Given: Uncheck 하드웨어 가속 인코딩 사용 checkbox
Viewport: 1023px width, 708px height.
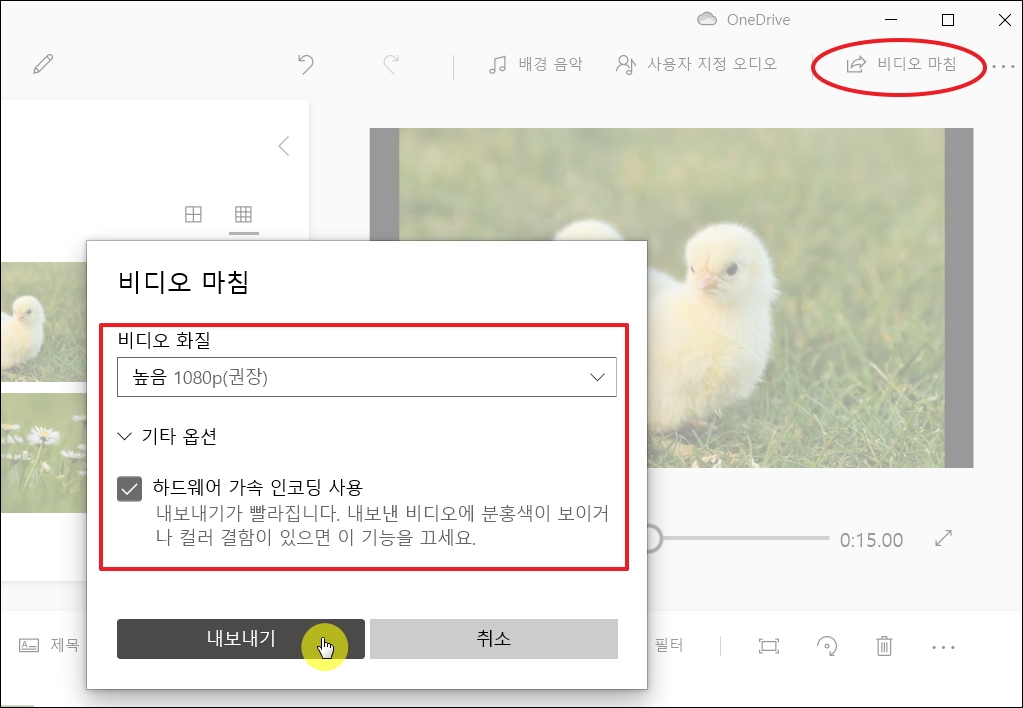Looking at the screenshot, I should click(129, 489).
